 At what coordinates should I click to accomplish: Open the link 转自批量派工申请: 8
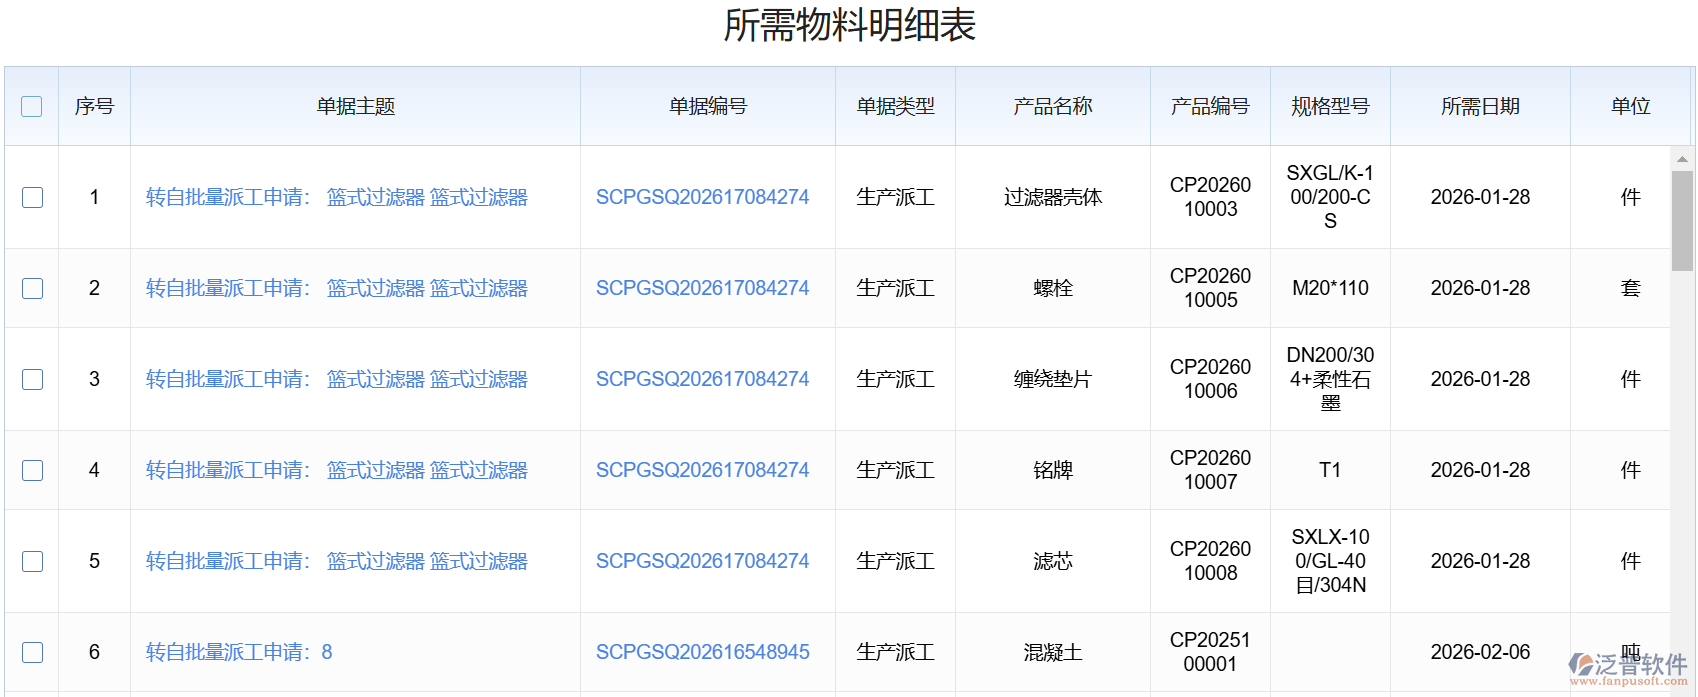tap(239, 652)
